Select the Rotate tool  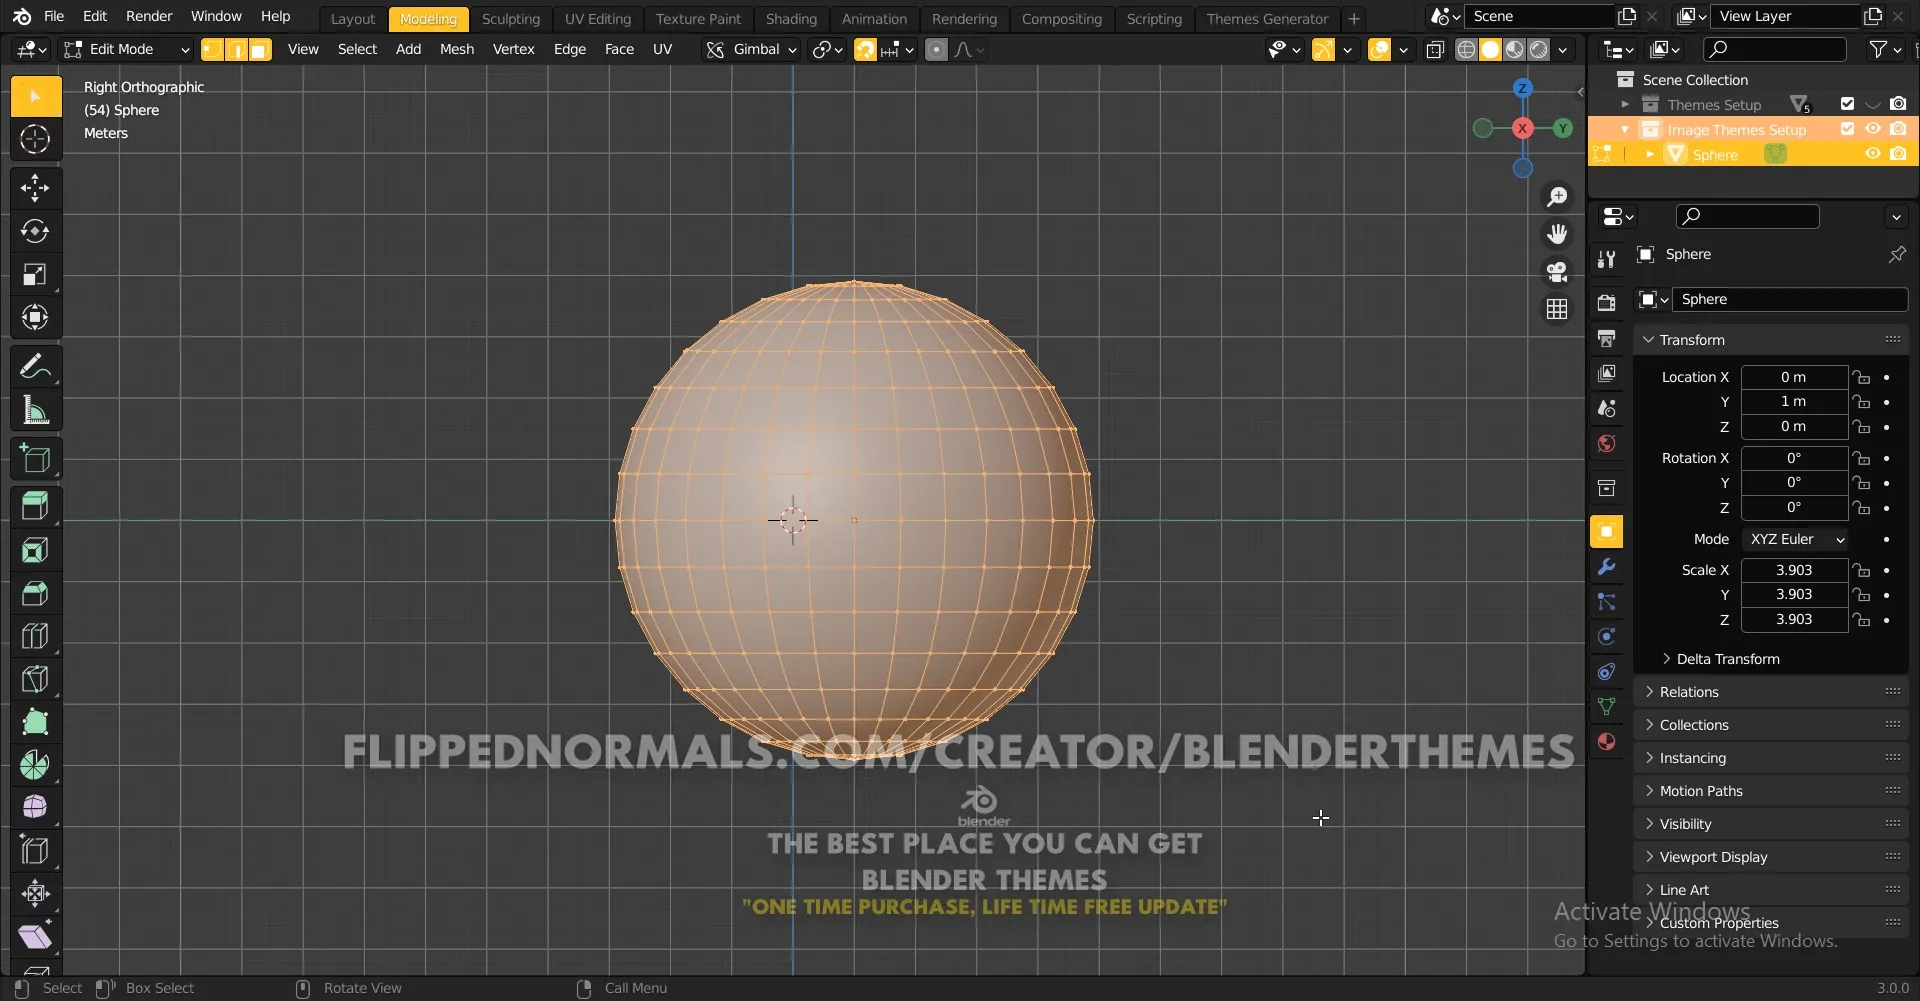35,231
